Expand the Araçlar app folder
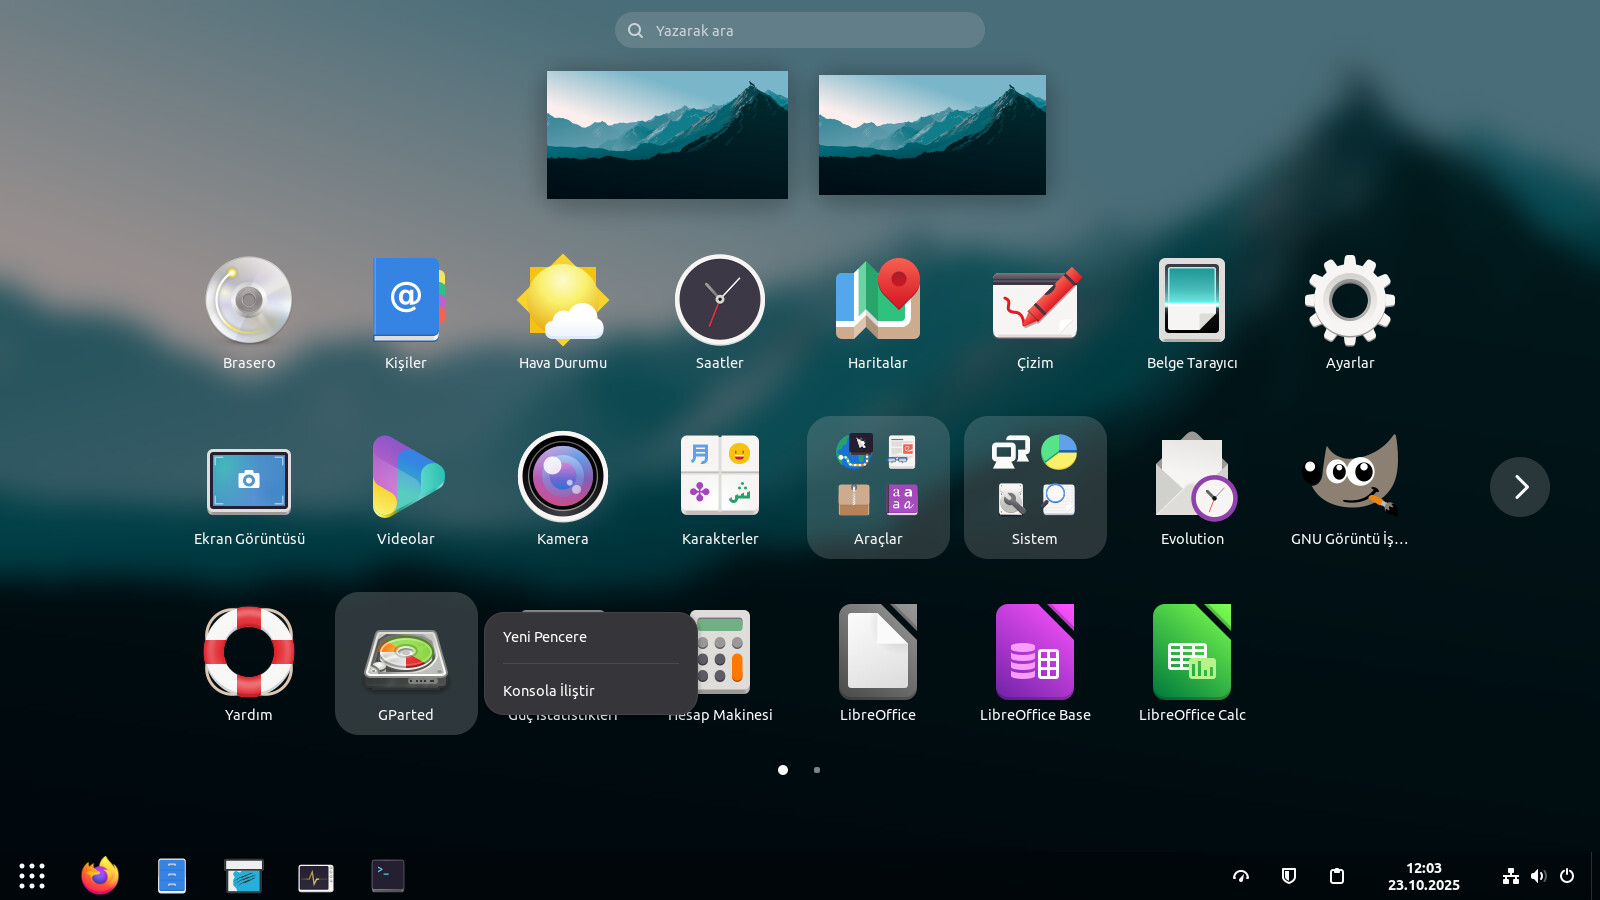The width and height of the screenshot is (1600, 900). 878,487
